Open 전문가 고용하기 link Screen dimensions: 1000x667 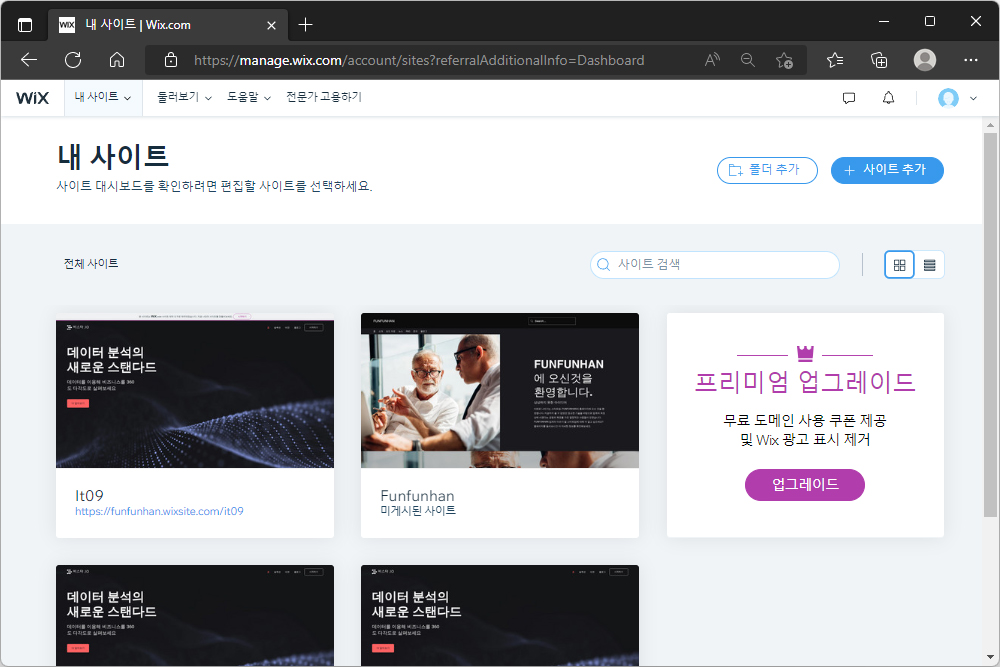[x=324, y=97]
